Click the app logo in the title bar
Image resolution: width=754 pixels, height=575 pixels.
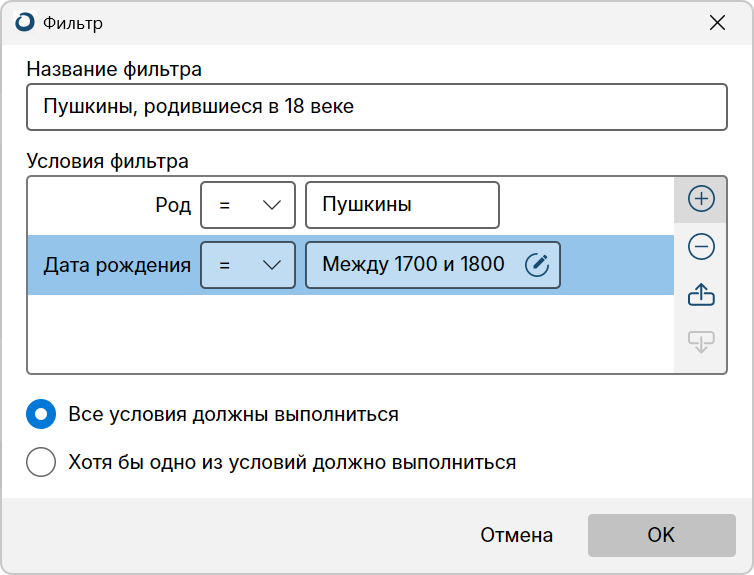pos(25,22)
